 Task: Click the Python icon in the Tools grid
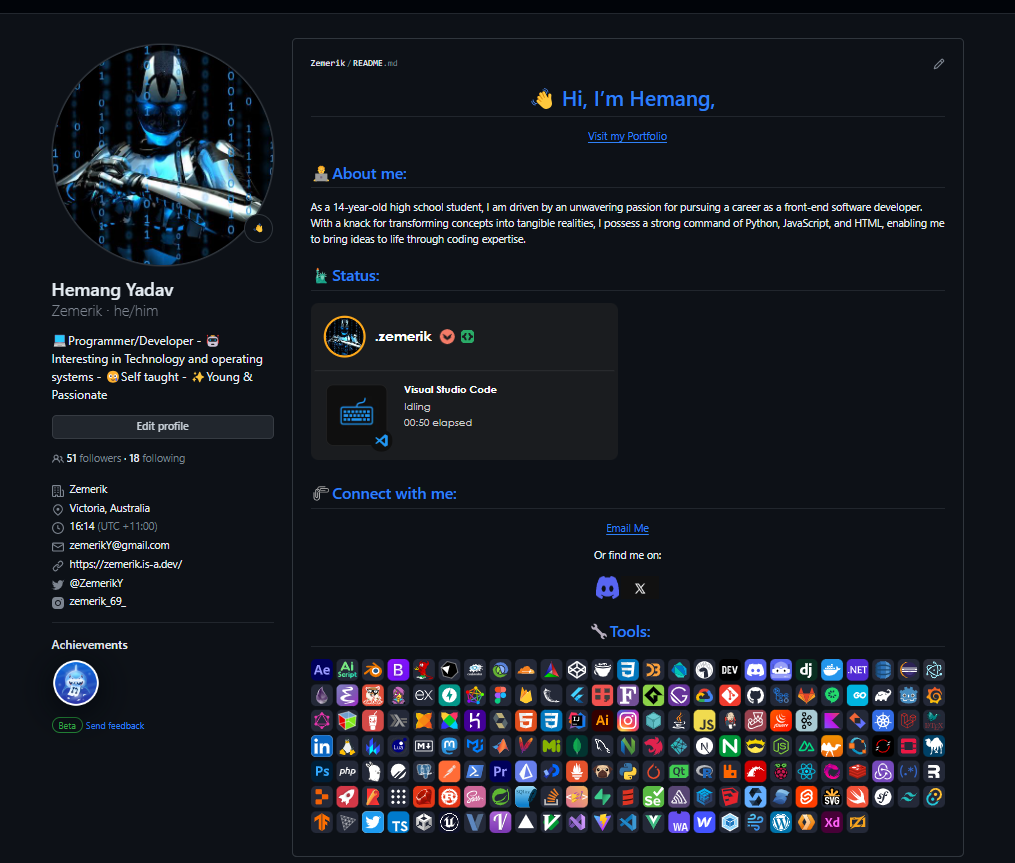click(x=628, y=771)
